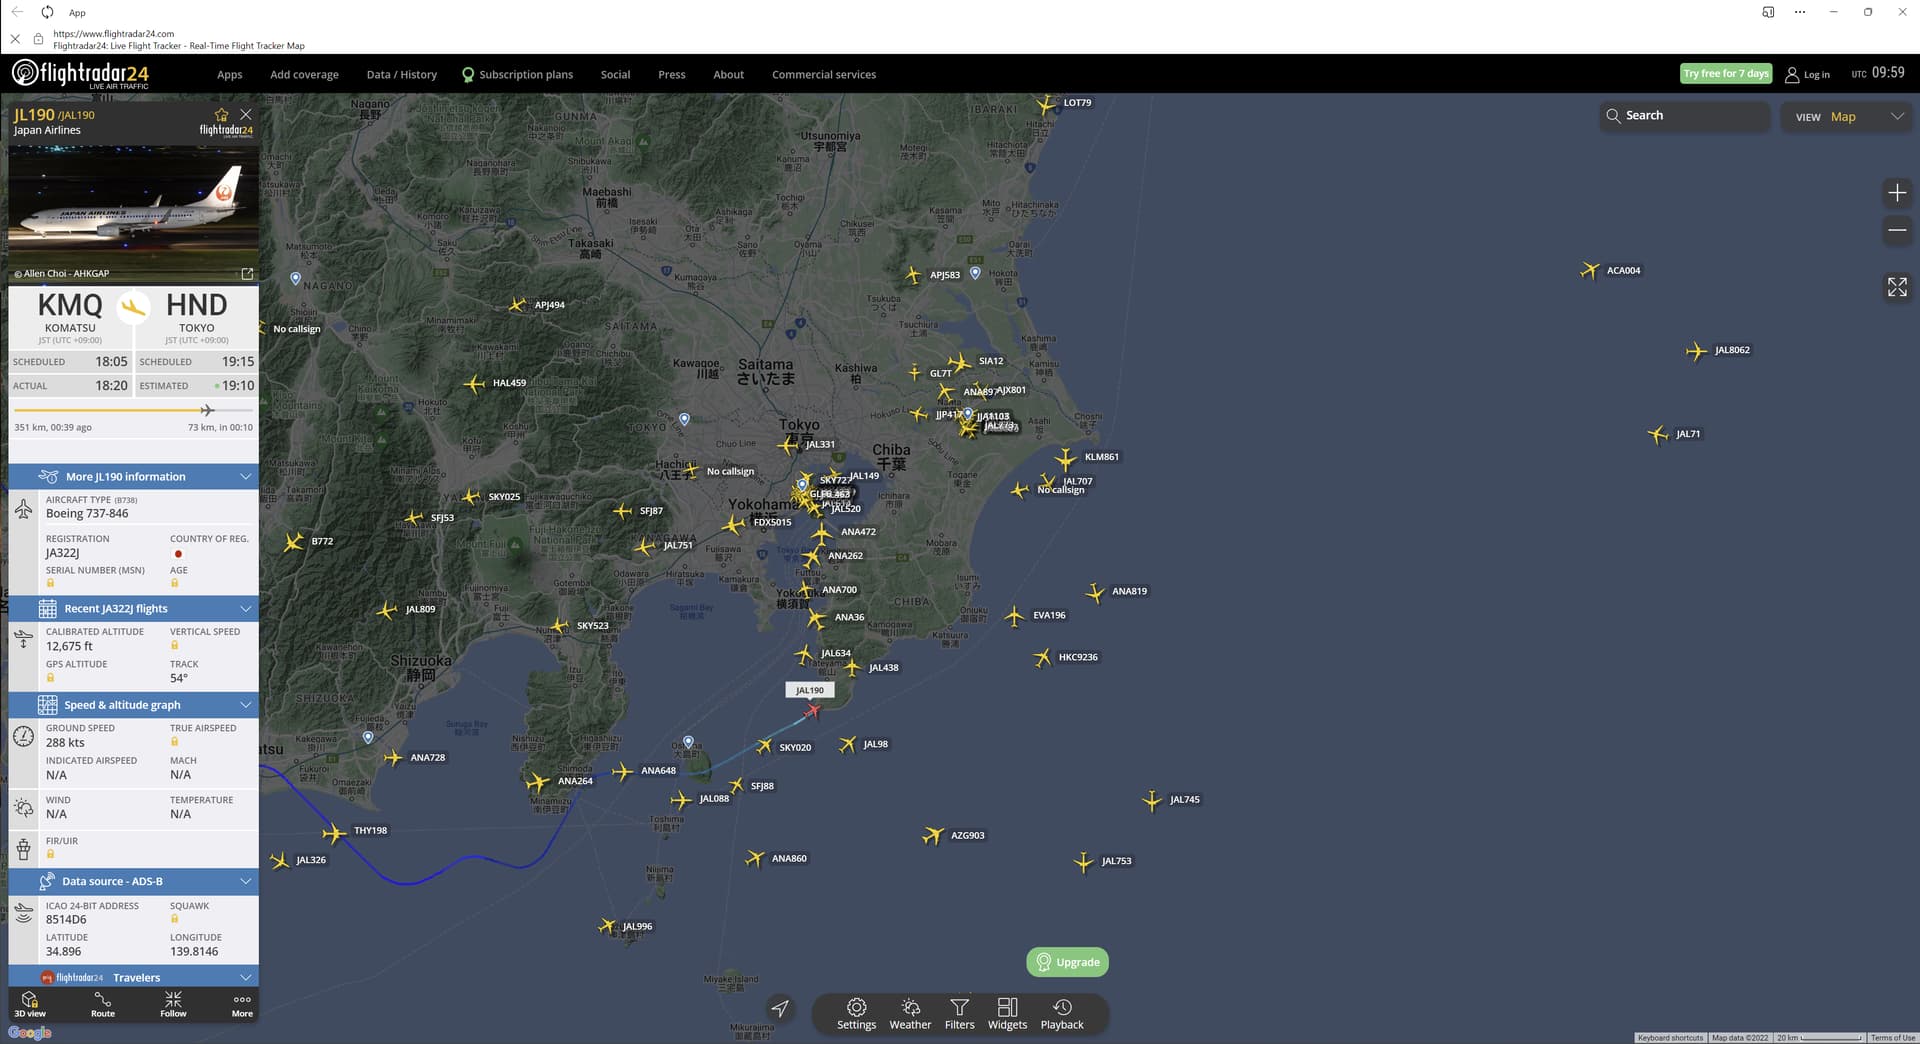Open the Weather overlay menu
The height and width of the screenshot is (1044, 1920).
(x=910, y=1014)
